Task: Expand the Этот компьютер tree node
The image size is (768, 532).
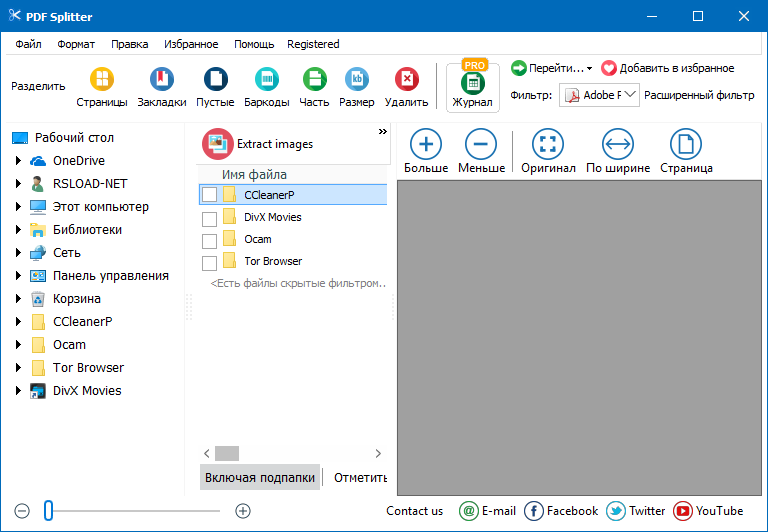Action: (17, 207)
